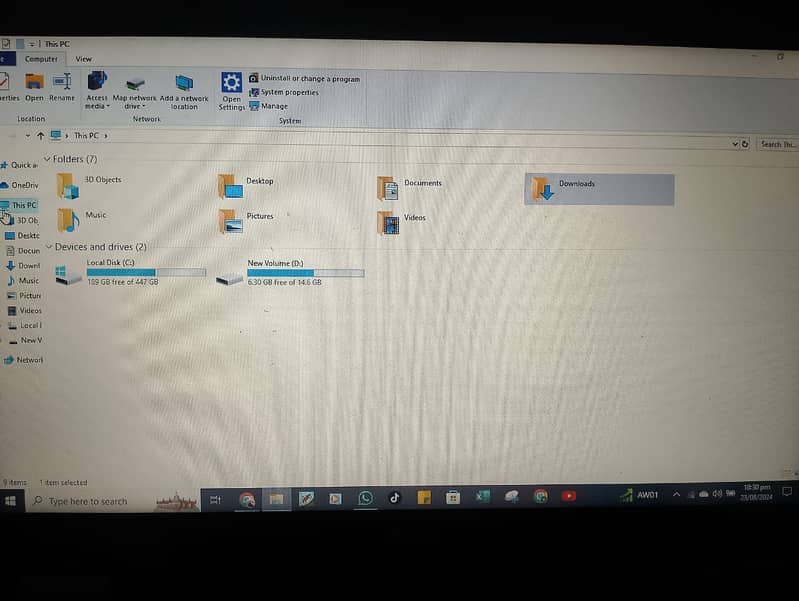Switch to the Computer ribbon tab
The height and width of the screenshot is (601, 799).
[41, 59]
